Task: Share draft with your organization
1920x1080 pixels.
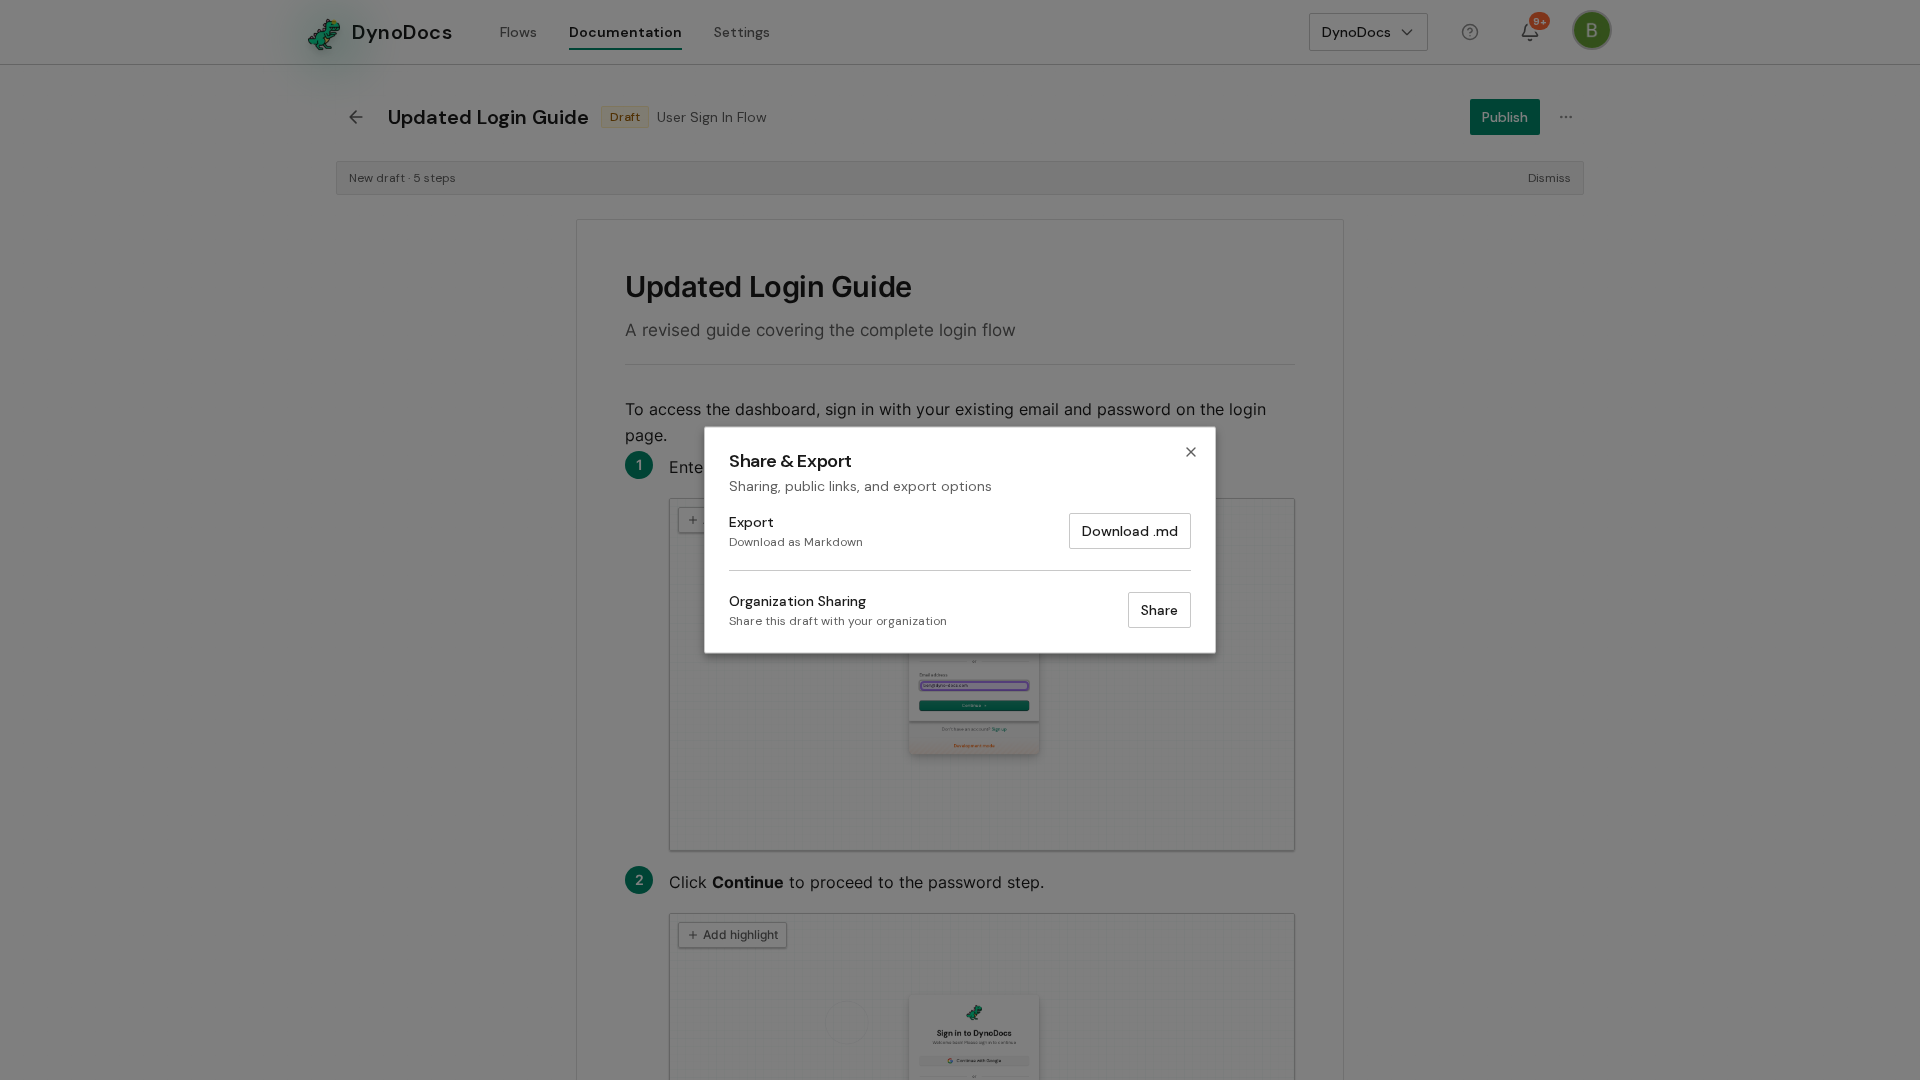Action: pyautogui.click(x=1159, y=610)
